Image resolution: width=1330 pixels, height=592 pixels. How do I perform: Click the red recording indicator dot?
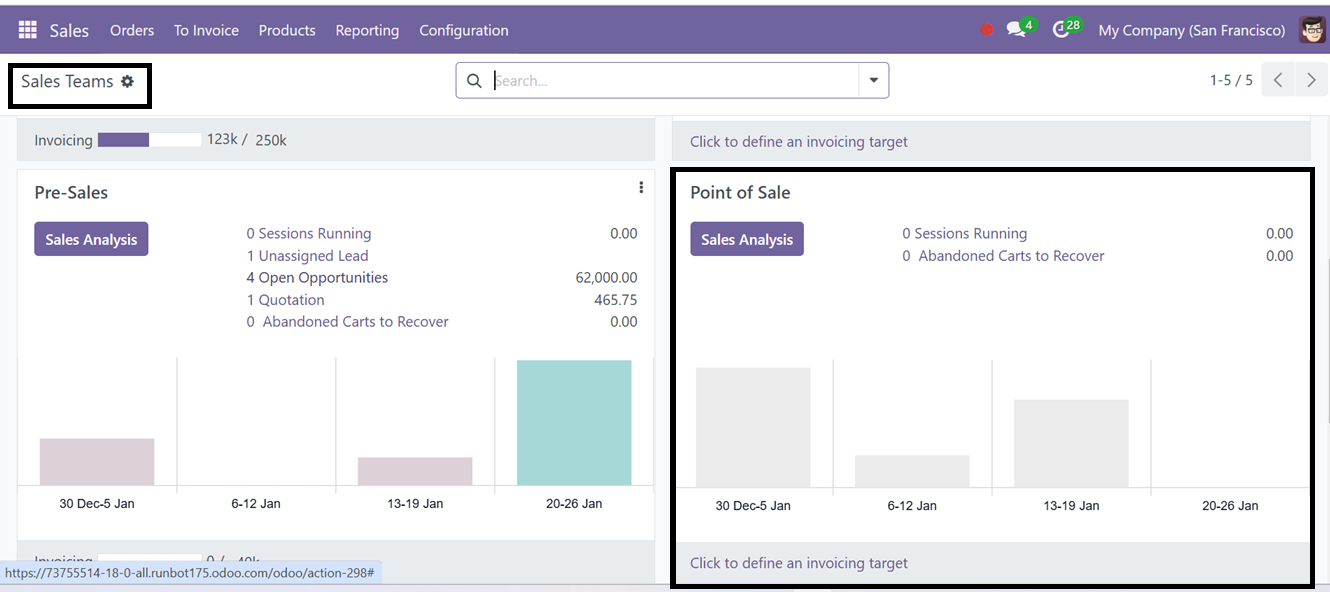(987, 30)
